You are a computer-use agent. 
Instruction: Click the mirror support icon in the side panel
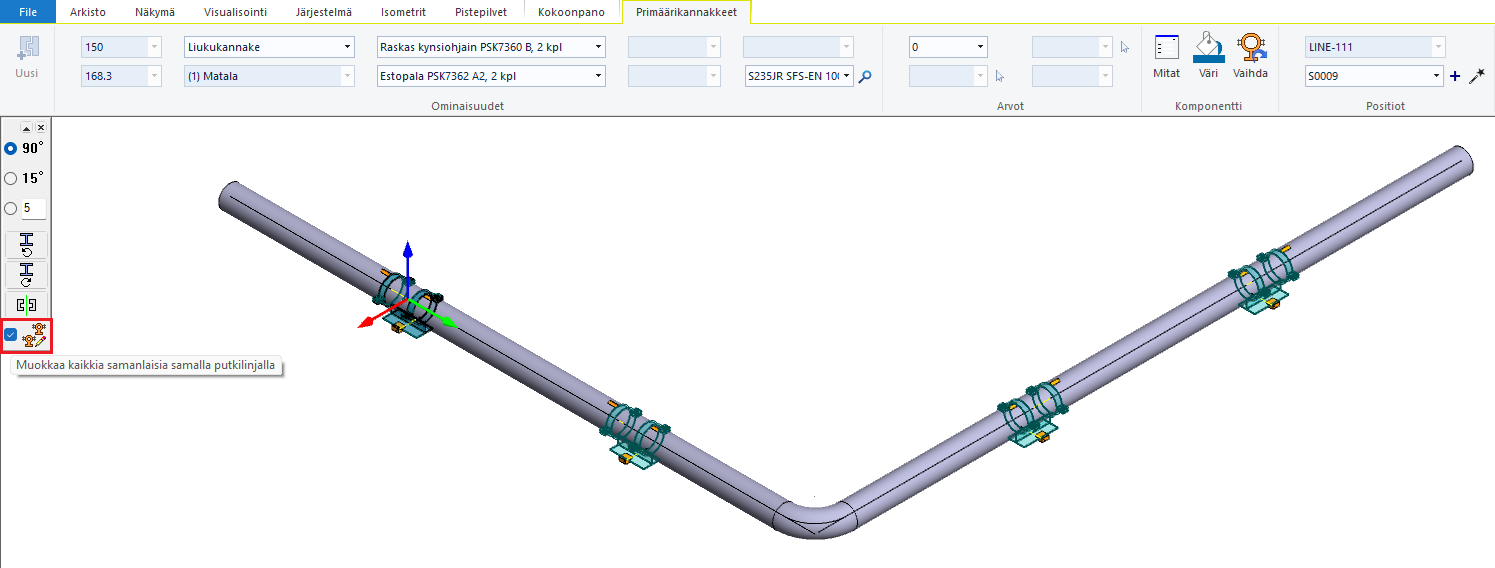click(x=27, y=305)
